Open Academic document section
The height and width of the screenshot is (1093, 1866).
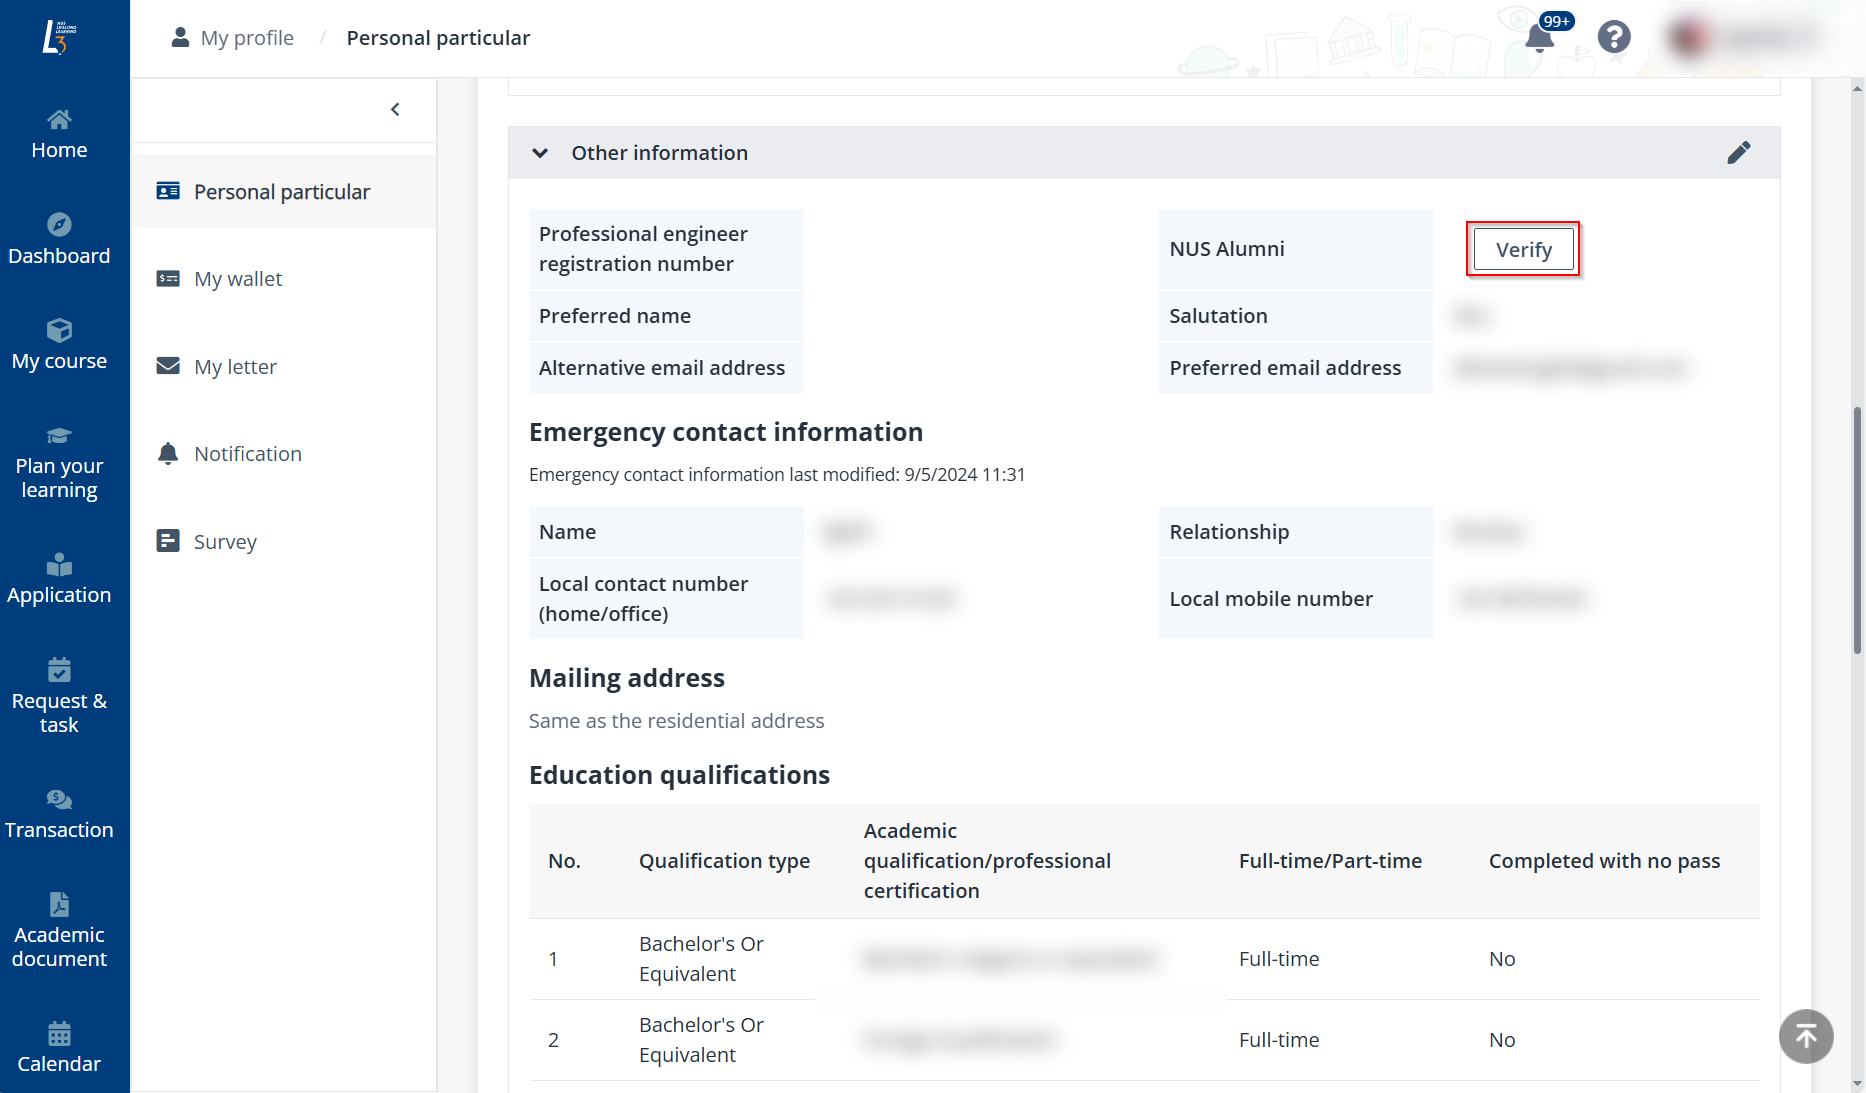pyautogui.click(x=59, y=931)
